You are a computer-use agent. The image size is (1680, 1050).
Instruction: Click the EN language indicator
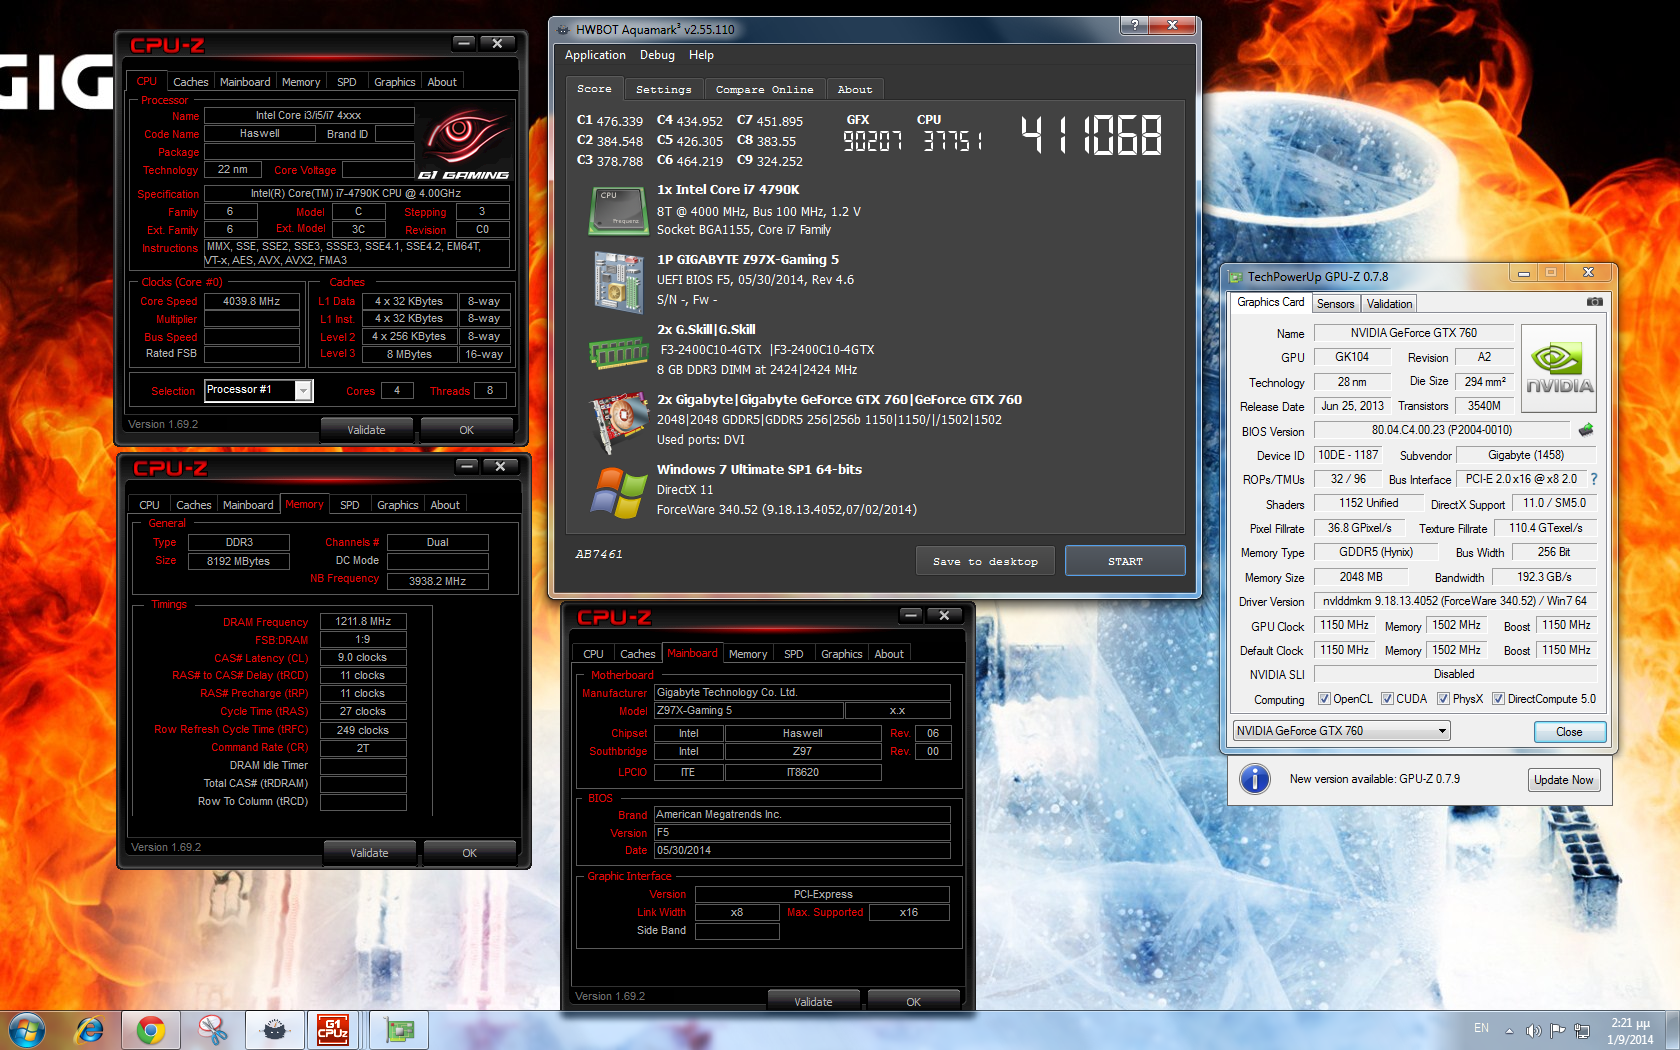[1481, 1028]
